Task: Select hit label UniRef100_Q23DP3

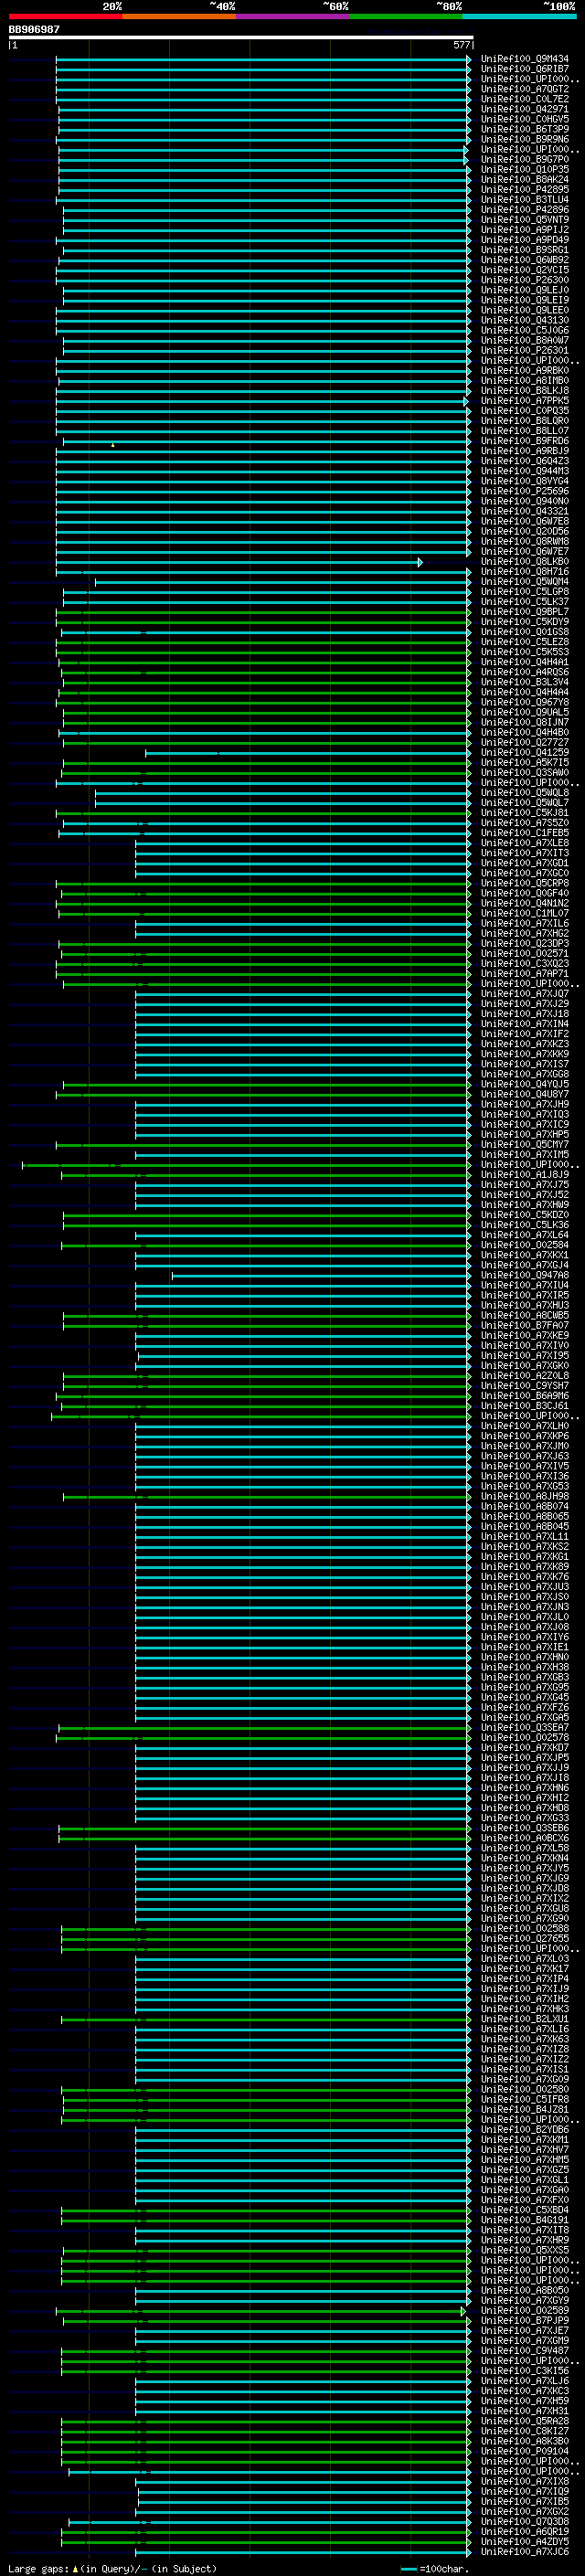Action: (x=525, y=944)
